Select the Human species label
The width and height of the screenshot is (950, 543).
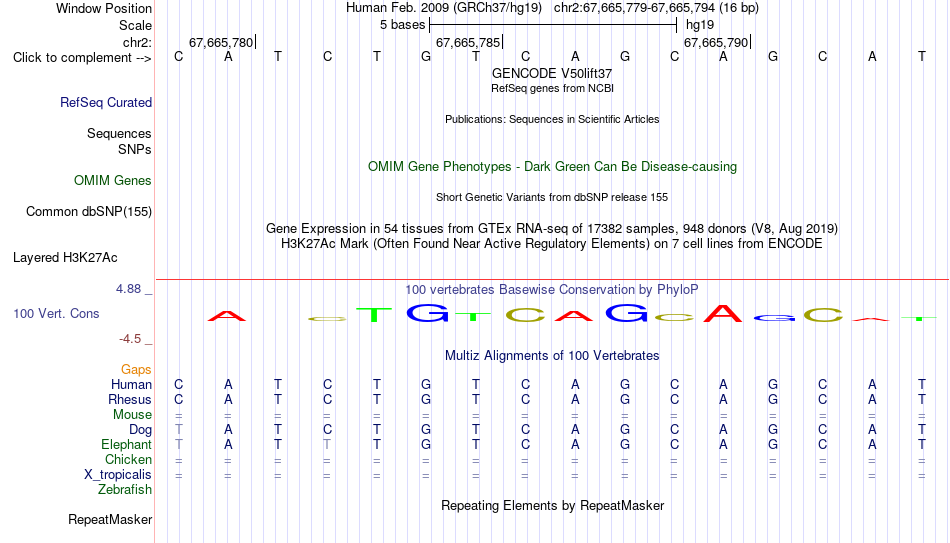click(x=131, y=384)
